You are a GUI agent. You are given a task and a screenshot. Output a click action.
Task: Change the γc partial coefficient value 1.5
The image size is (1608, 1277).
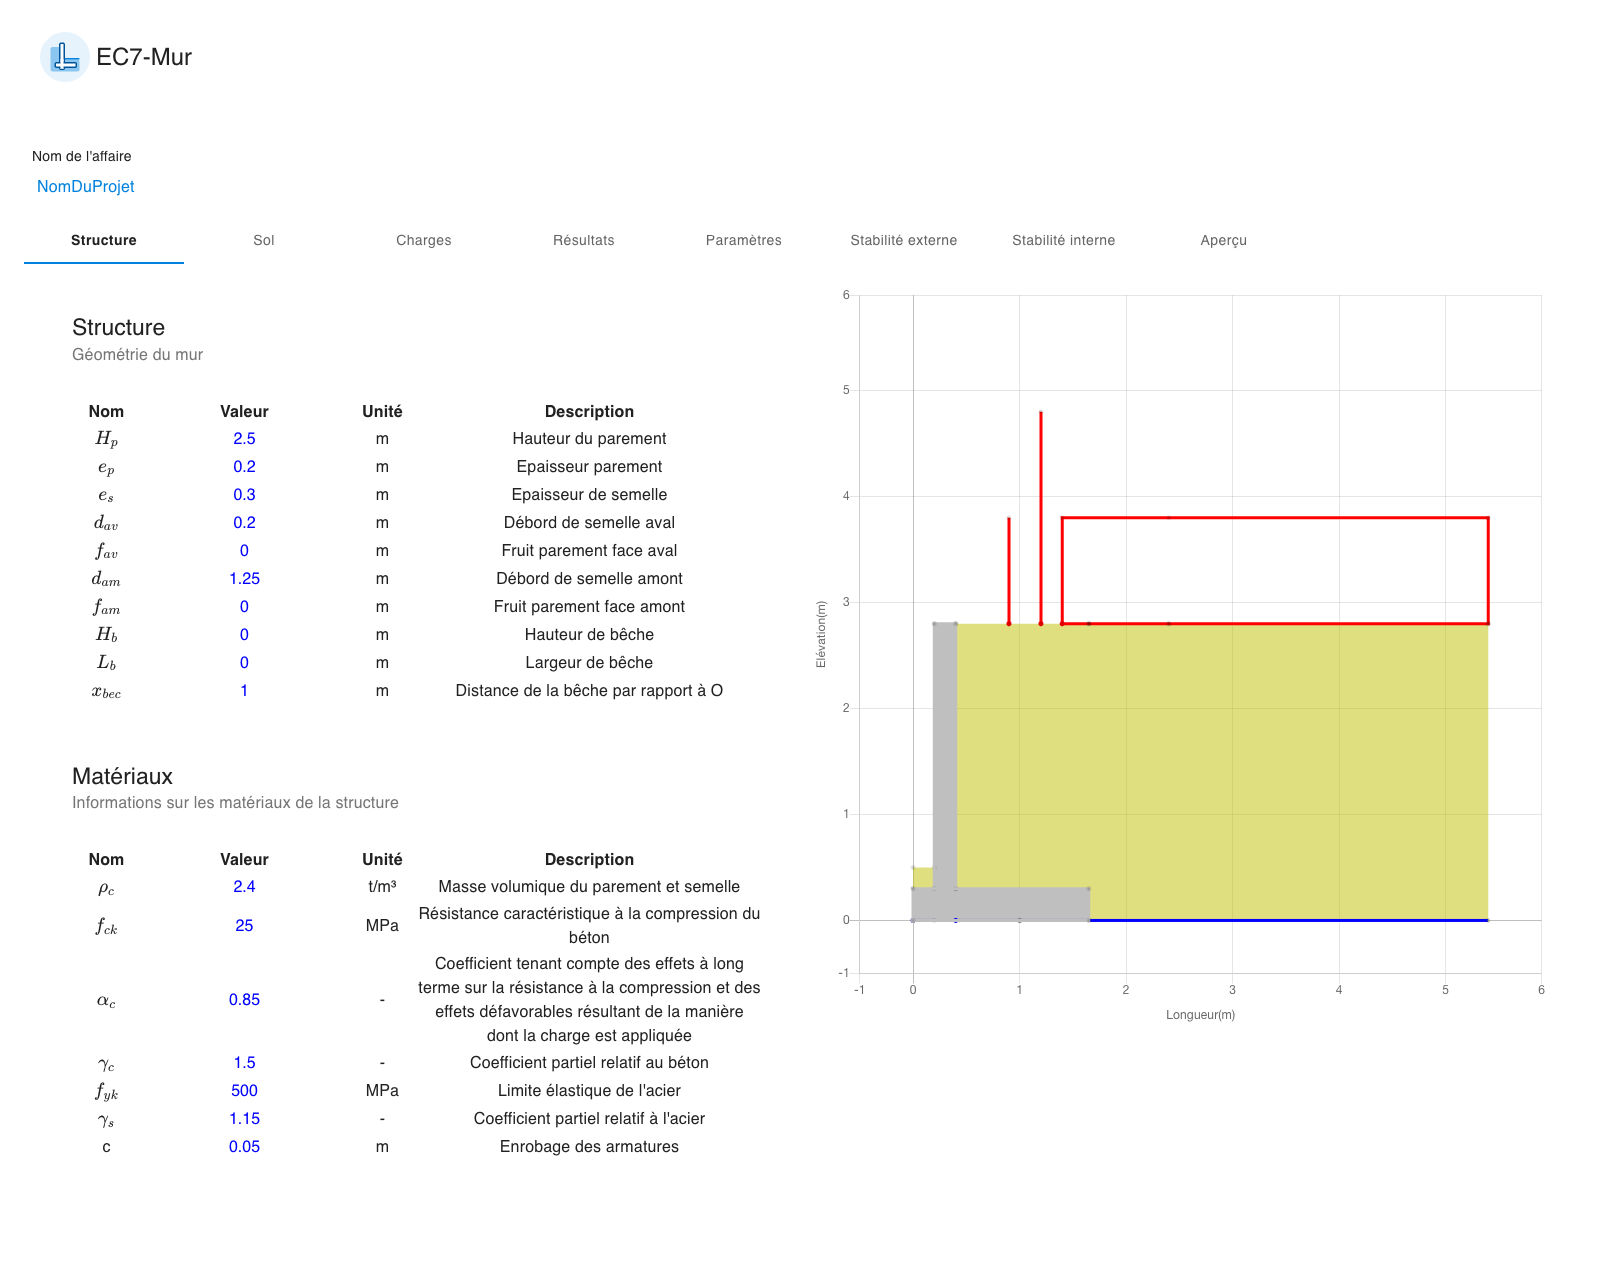point(244,1062)
